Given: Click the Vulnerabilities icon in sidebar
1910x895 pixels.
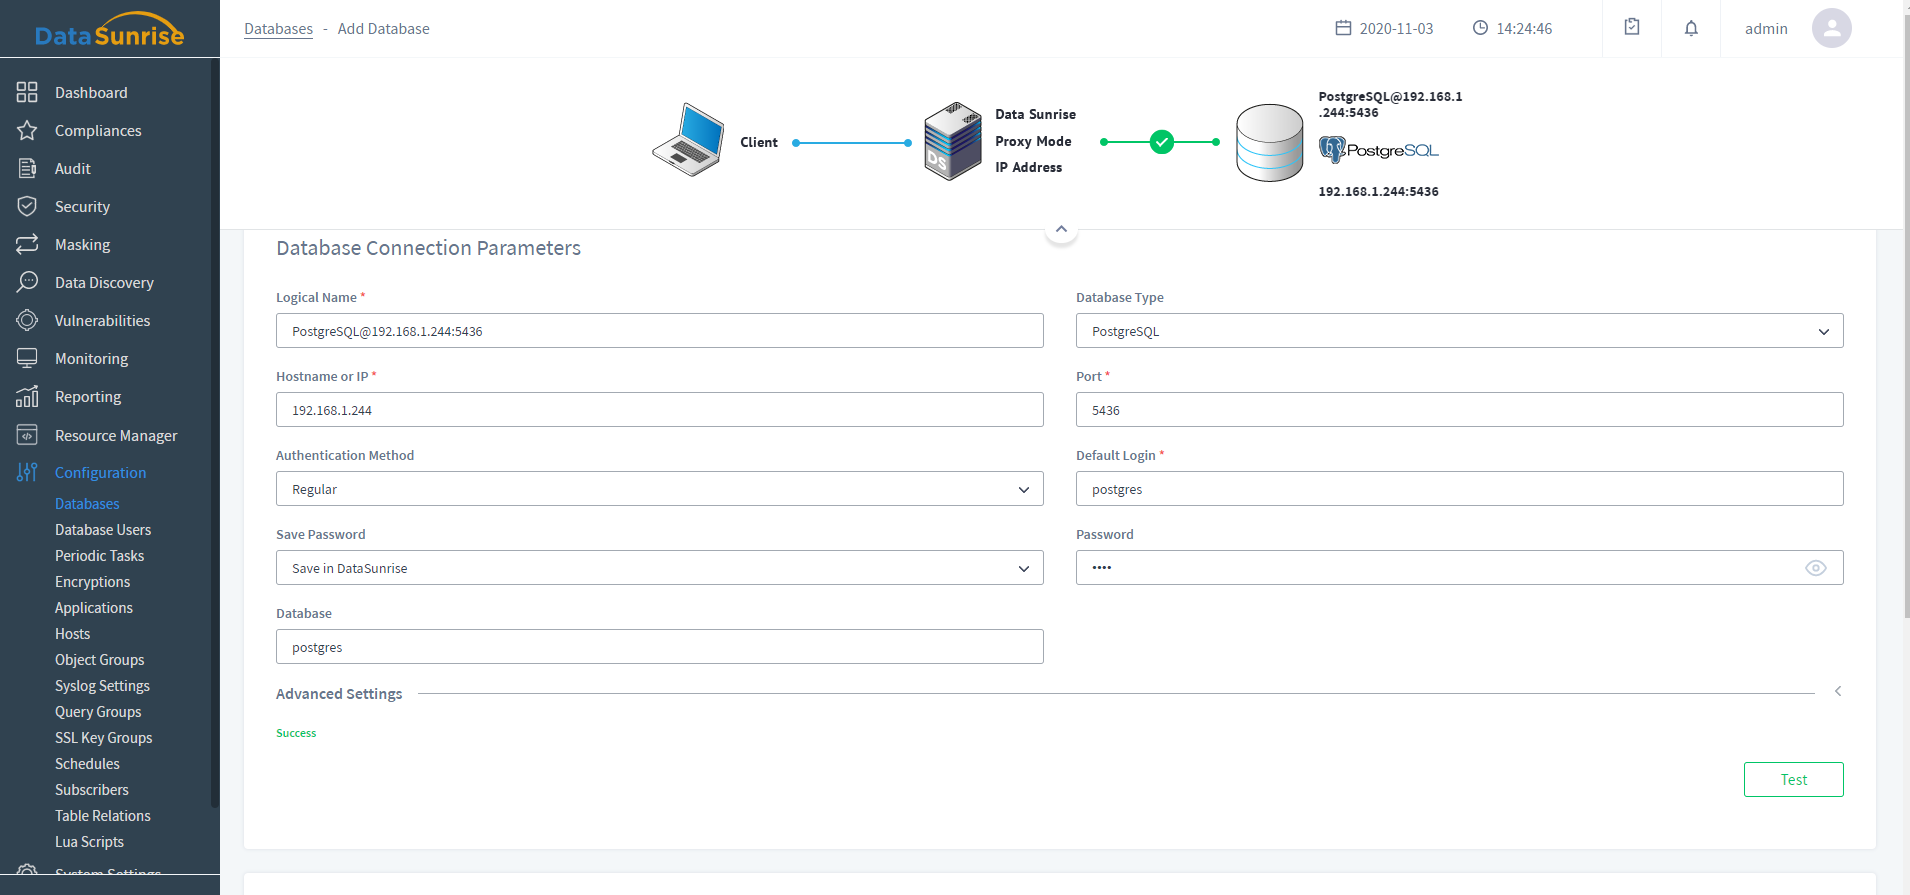Looking at the screenshot, I should point(27,320).
